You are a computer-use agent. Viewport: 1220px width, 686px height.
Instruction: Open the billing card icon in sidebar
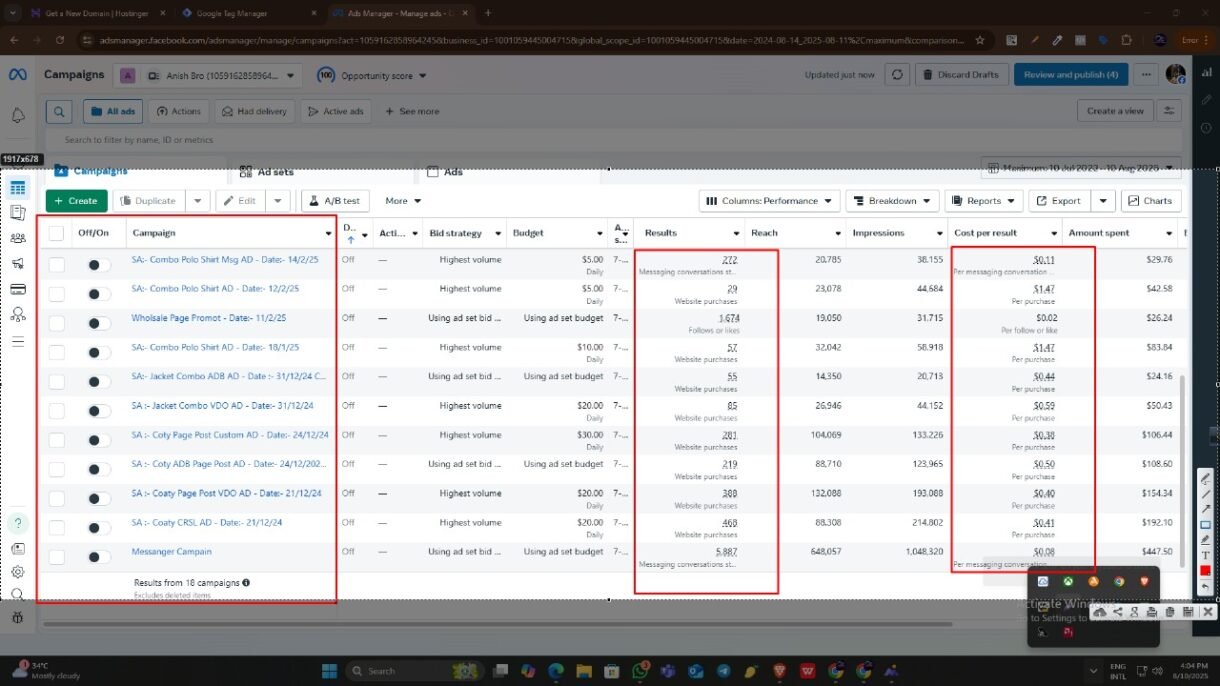point(18,289)
